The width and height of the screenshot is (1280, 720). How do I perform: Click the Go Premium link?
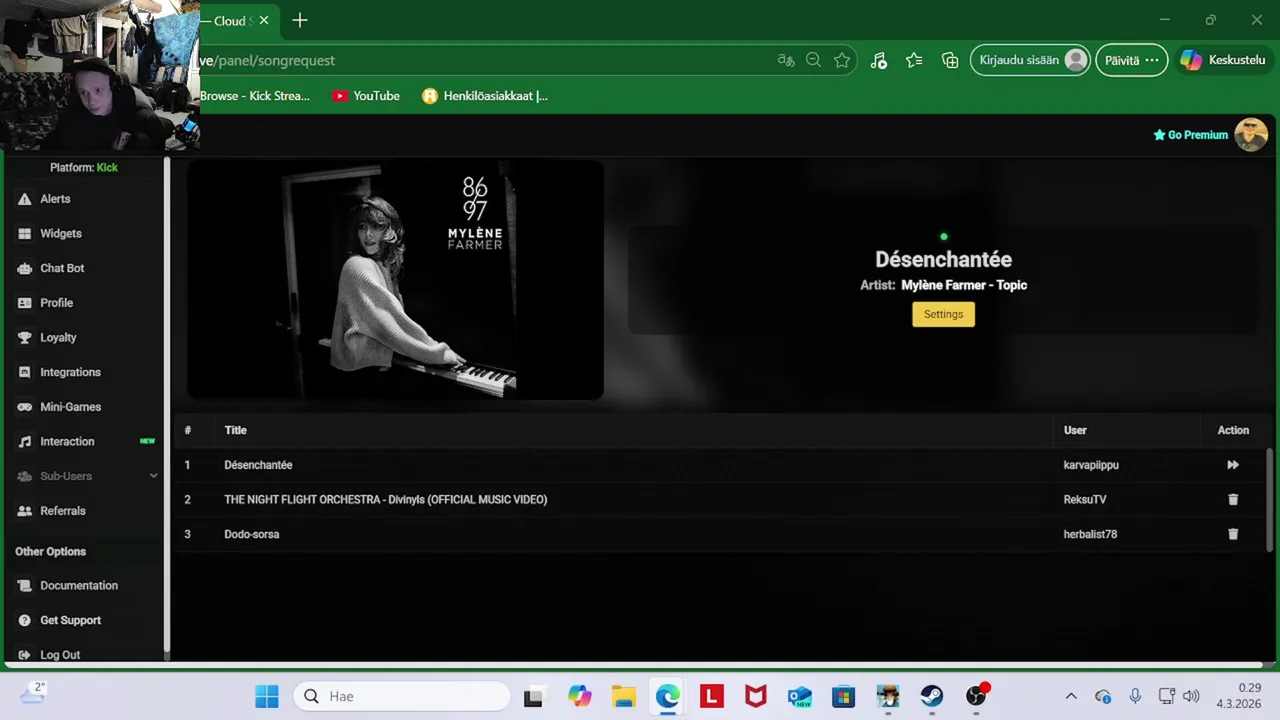[1190, 135]
